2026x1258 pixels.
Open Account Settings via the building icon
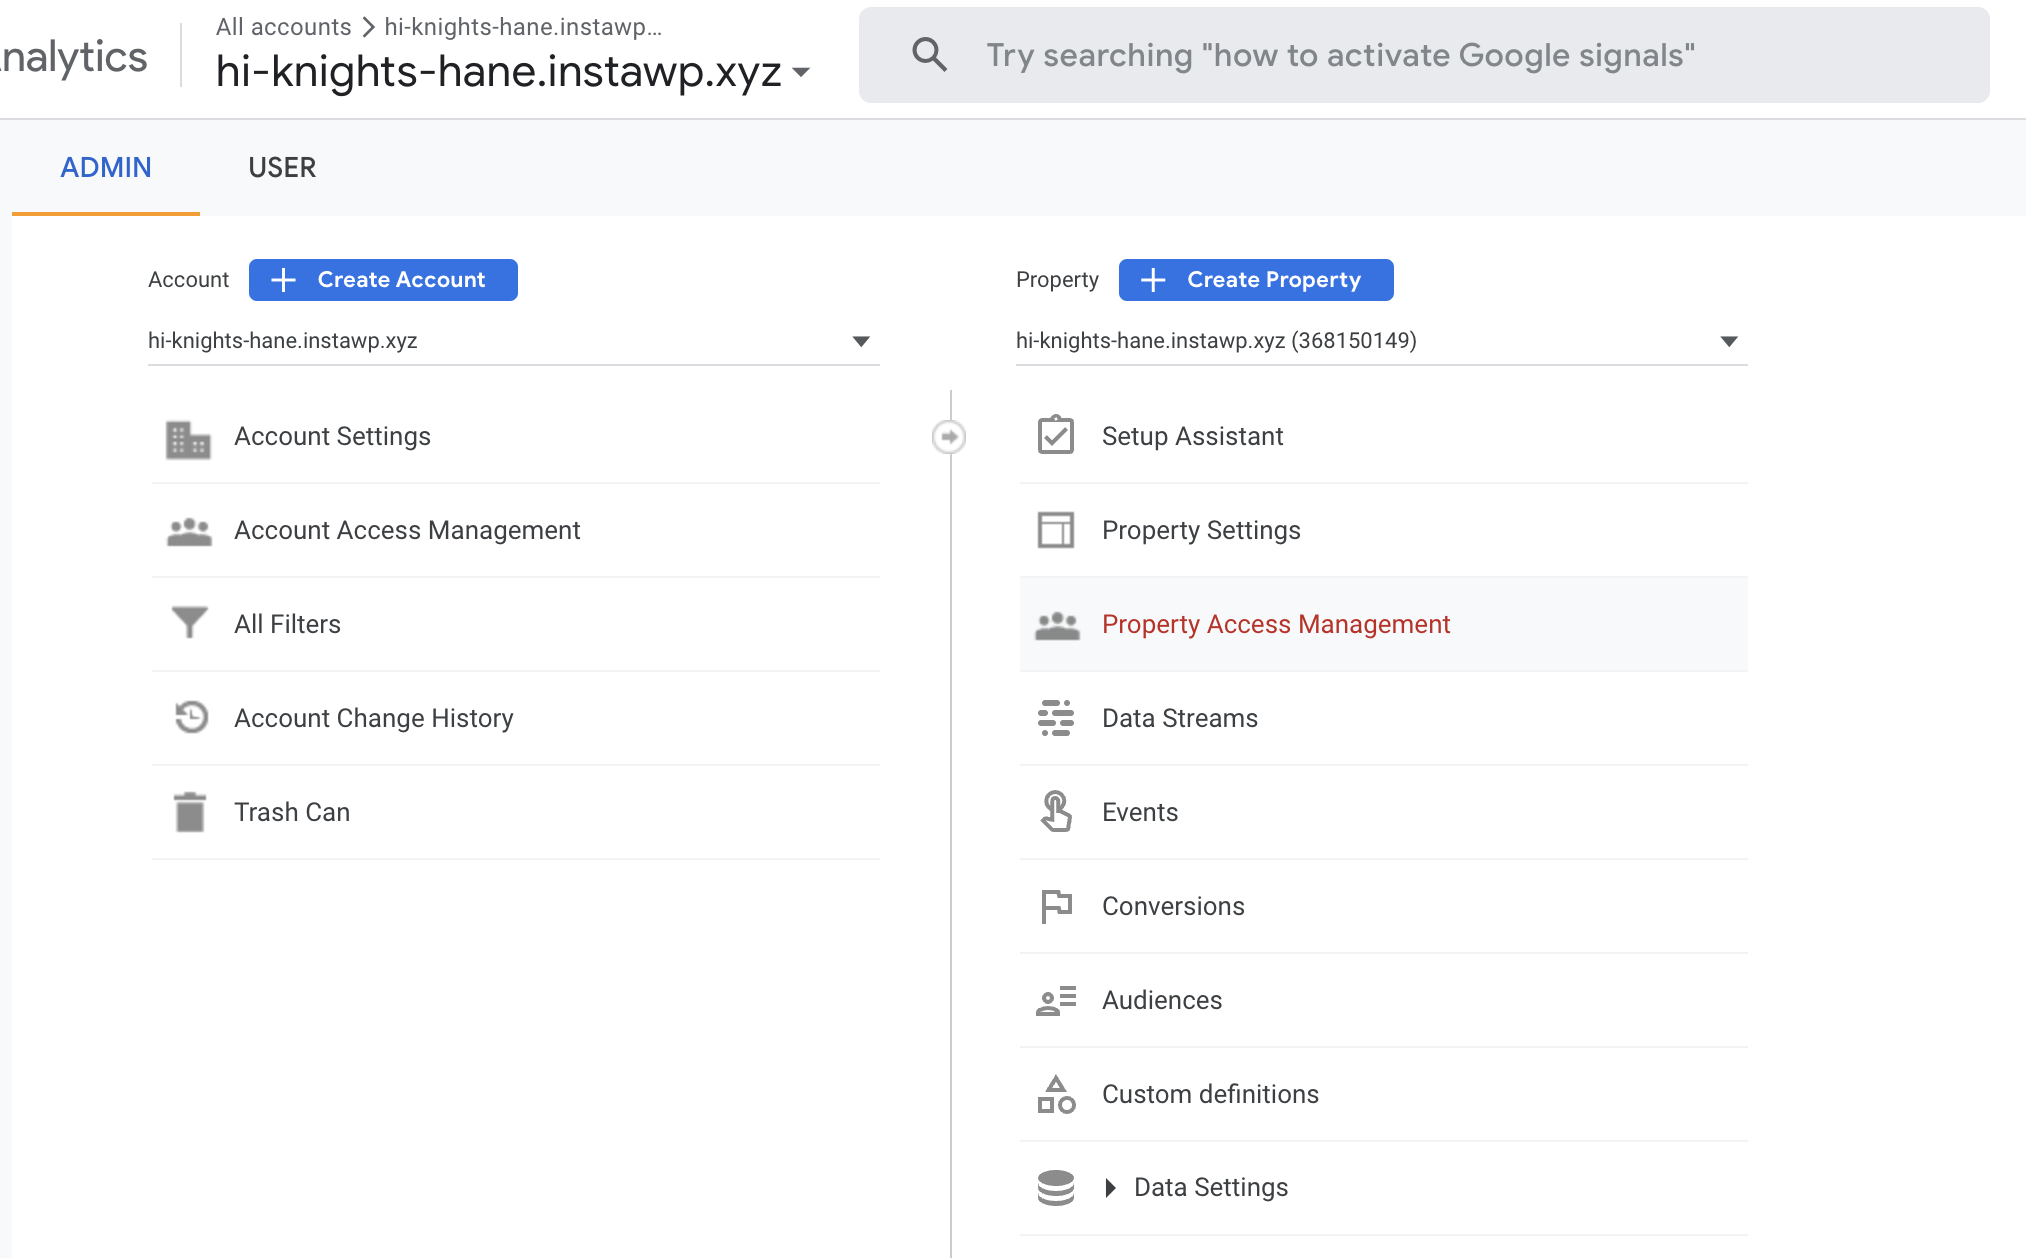189,437
